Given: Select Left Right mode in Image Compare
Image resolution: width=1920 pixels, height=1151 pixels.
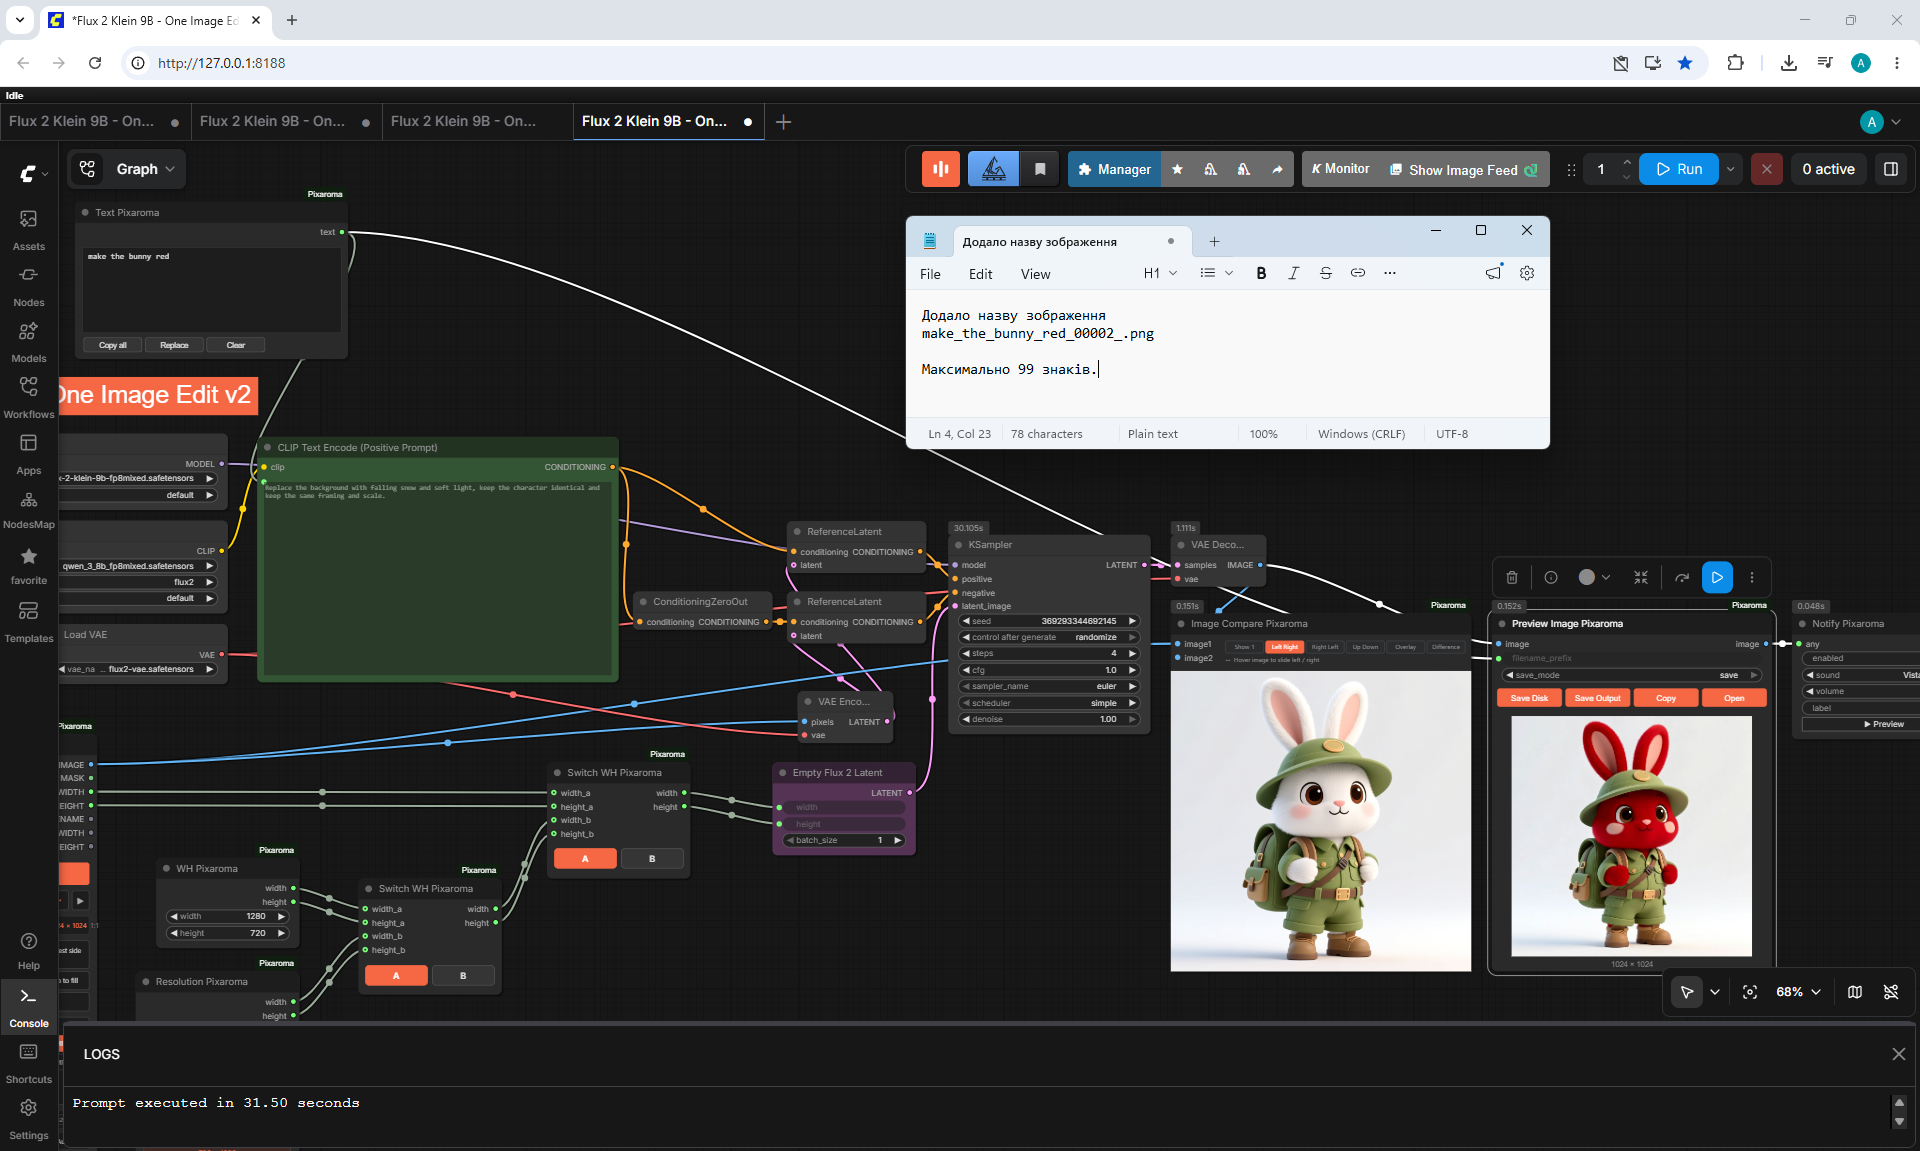Looking at the screenshot, I should tap(1284, 647).
